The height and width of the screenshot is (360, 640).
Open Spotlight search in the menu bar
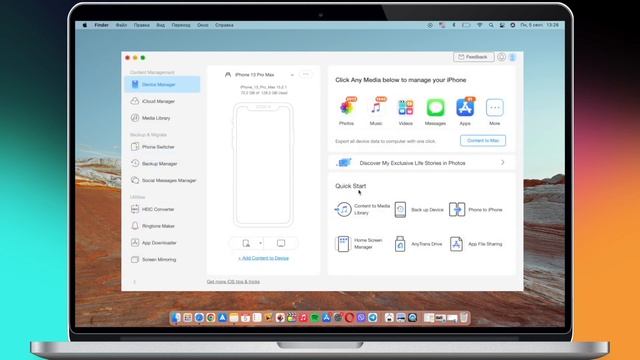[x=491, y=25]
